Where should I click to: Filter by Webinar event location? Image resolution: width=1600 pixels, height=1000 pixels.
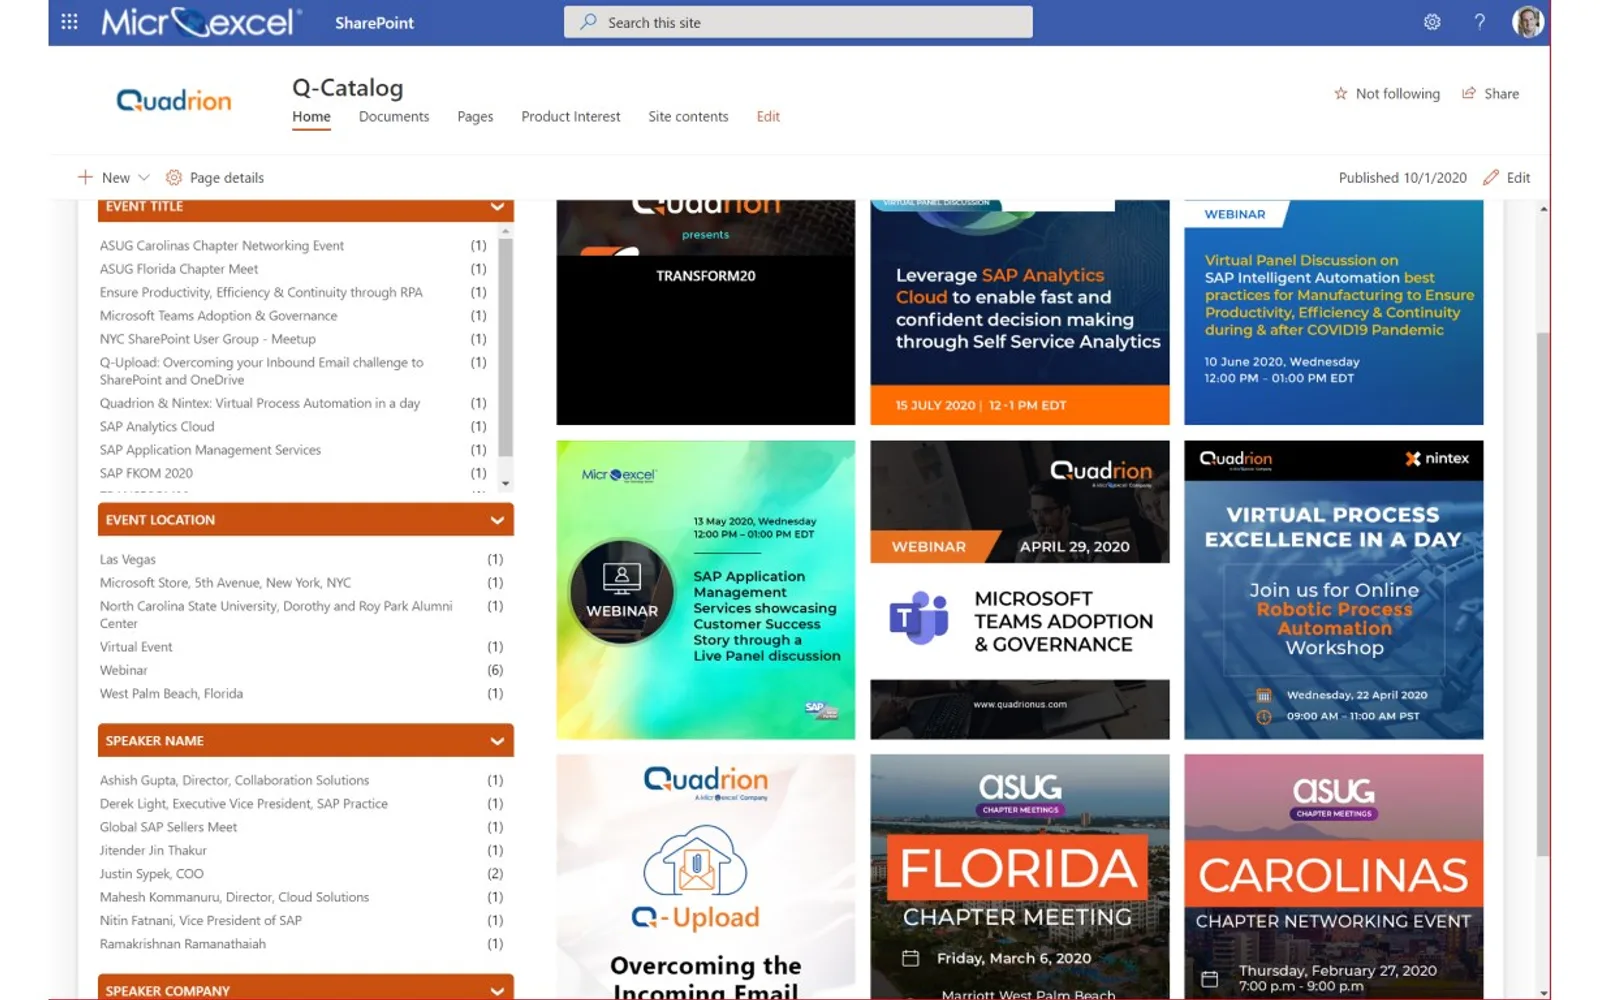click(123, 670)
